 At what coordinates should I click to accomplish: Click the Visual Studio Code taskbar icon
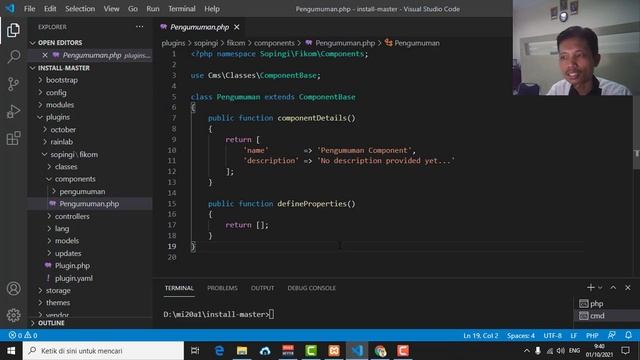coord(357,351)
